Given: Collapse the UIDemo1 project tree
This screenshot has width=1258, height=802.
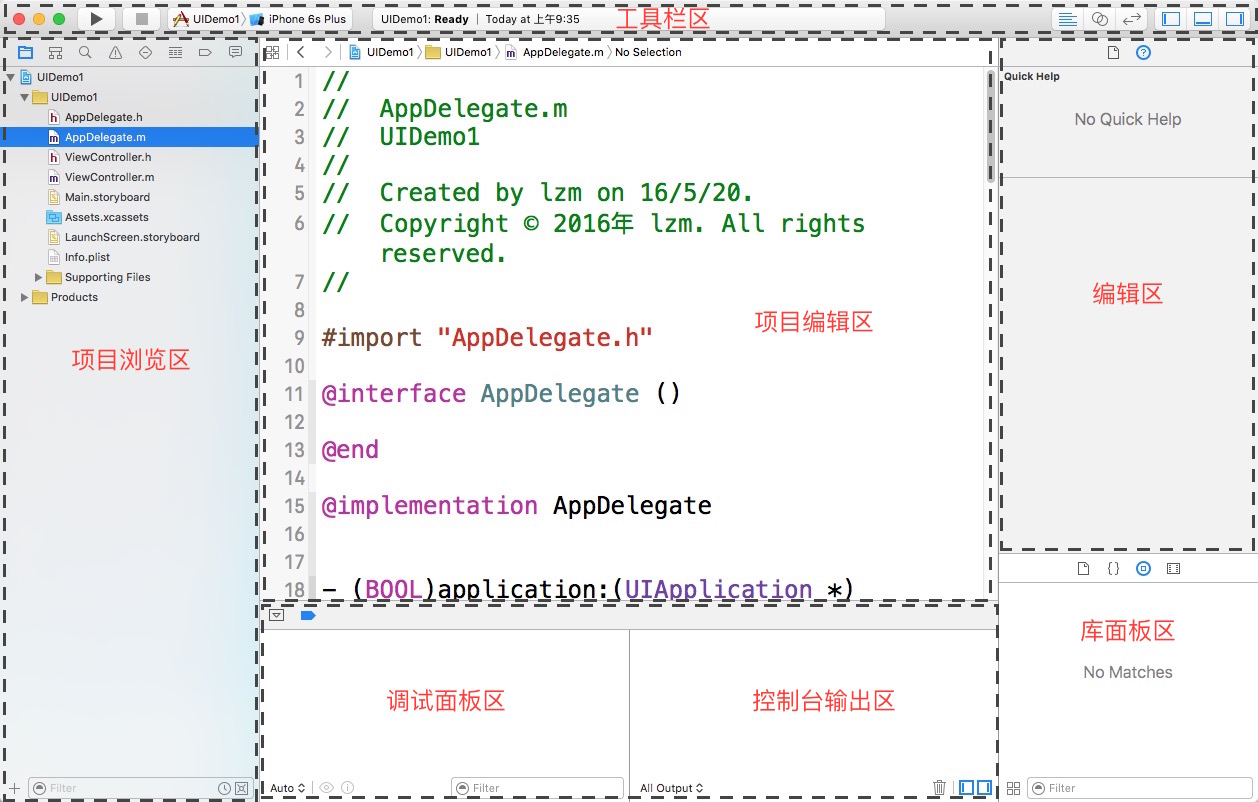Looking at the screenshot, I should (x=11, y=77).
